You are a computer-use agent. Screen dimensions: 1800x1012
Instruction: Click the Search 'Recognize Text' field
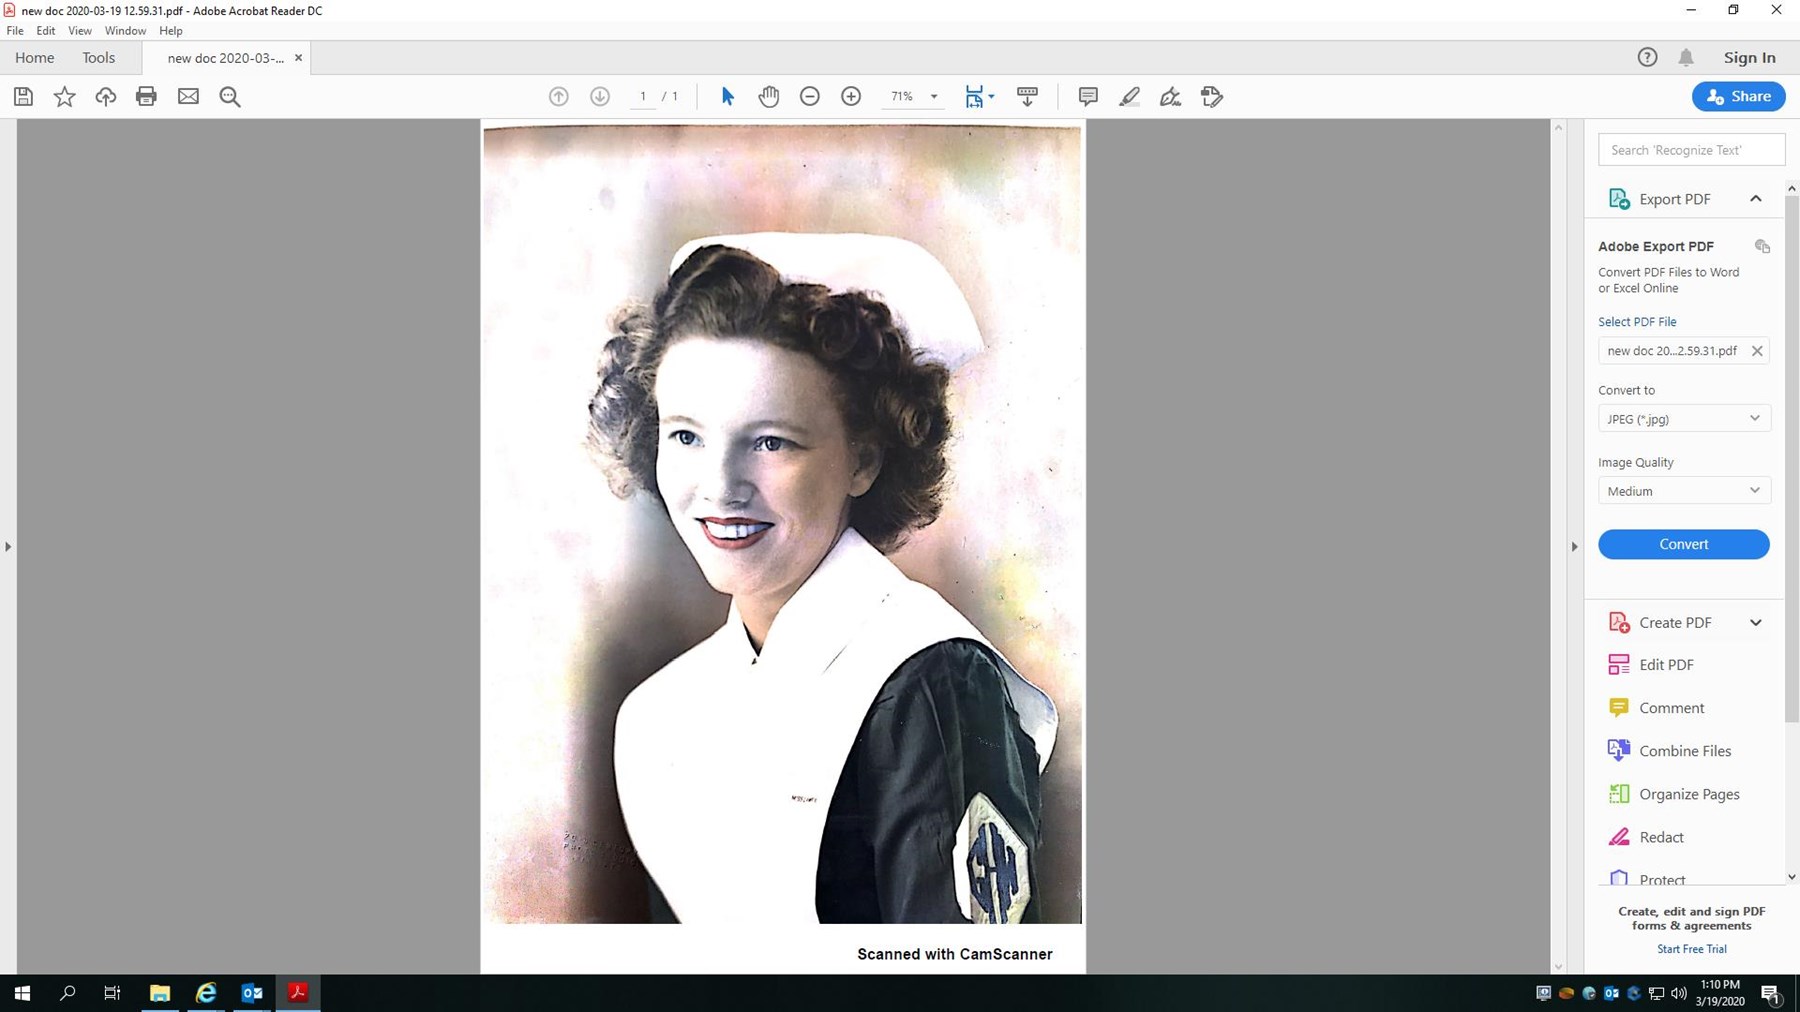click(1691, 150)
